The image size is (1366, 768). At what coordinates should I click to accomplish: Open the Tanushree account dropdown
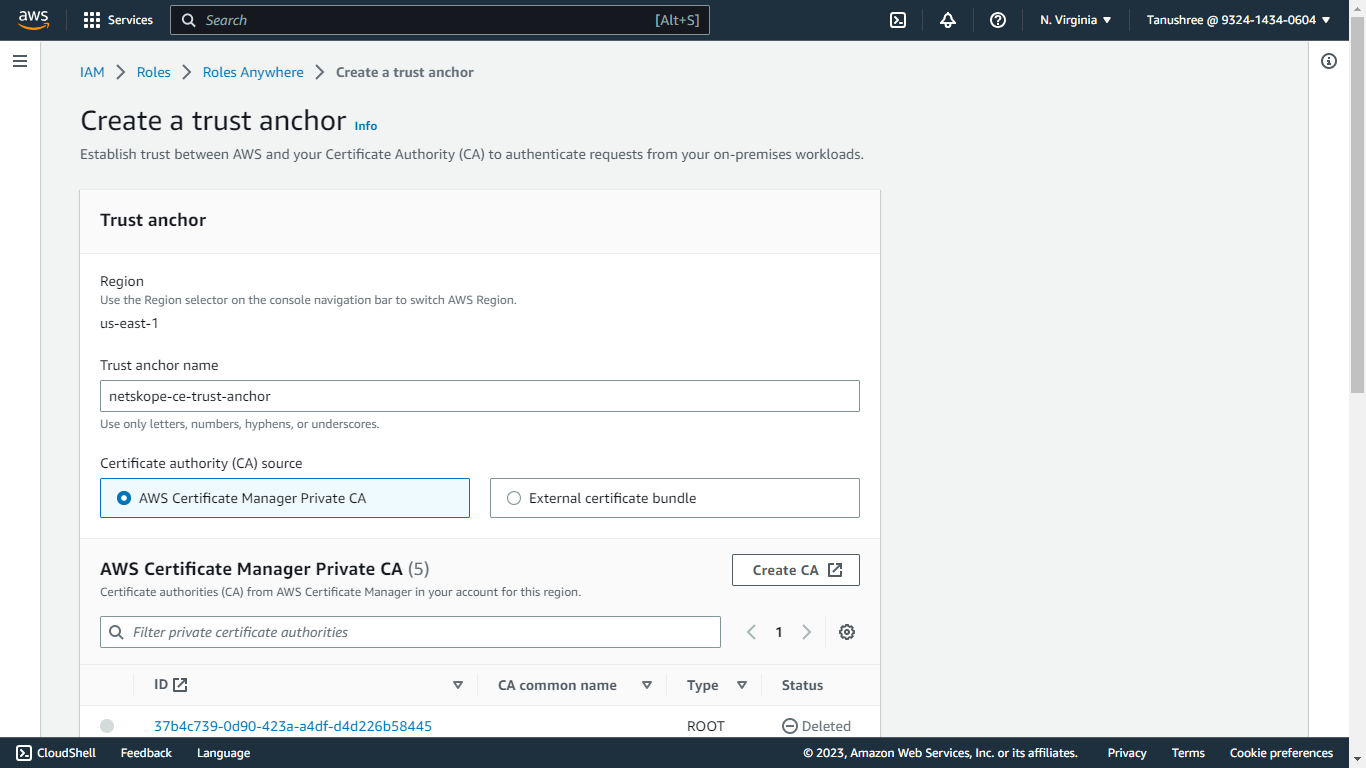click(1239, 20)
